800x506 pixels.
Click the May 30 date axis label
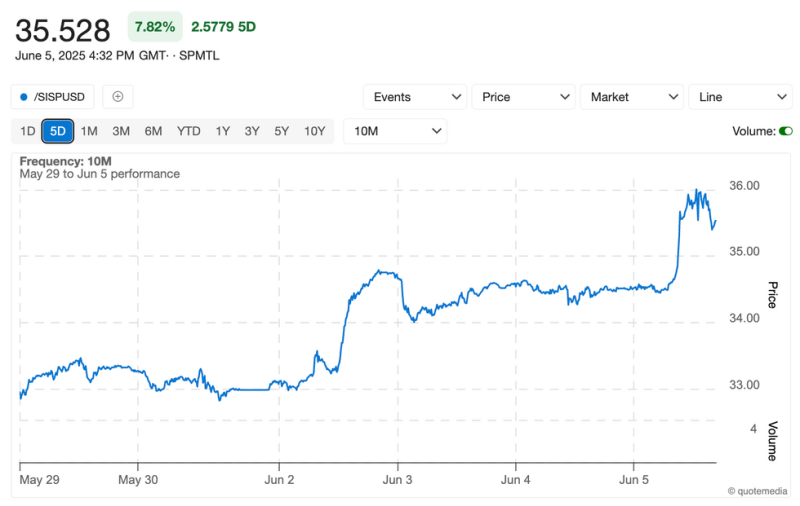(138, 479)
